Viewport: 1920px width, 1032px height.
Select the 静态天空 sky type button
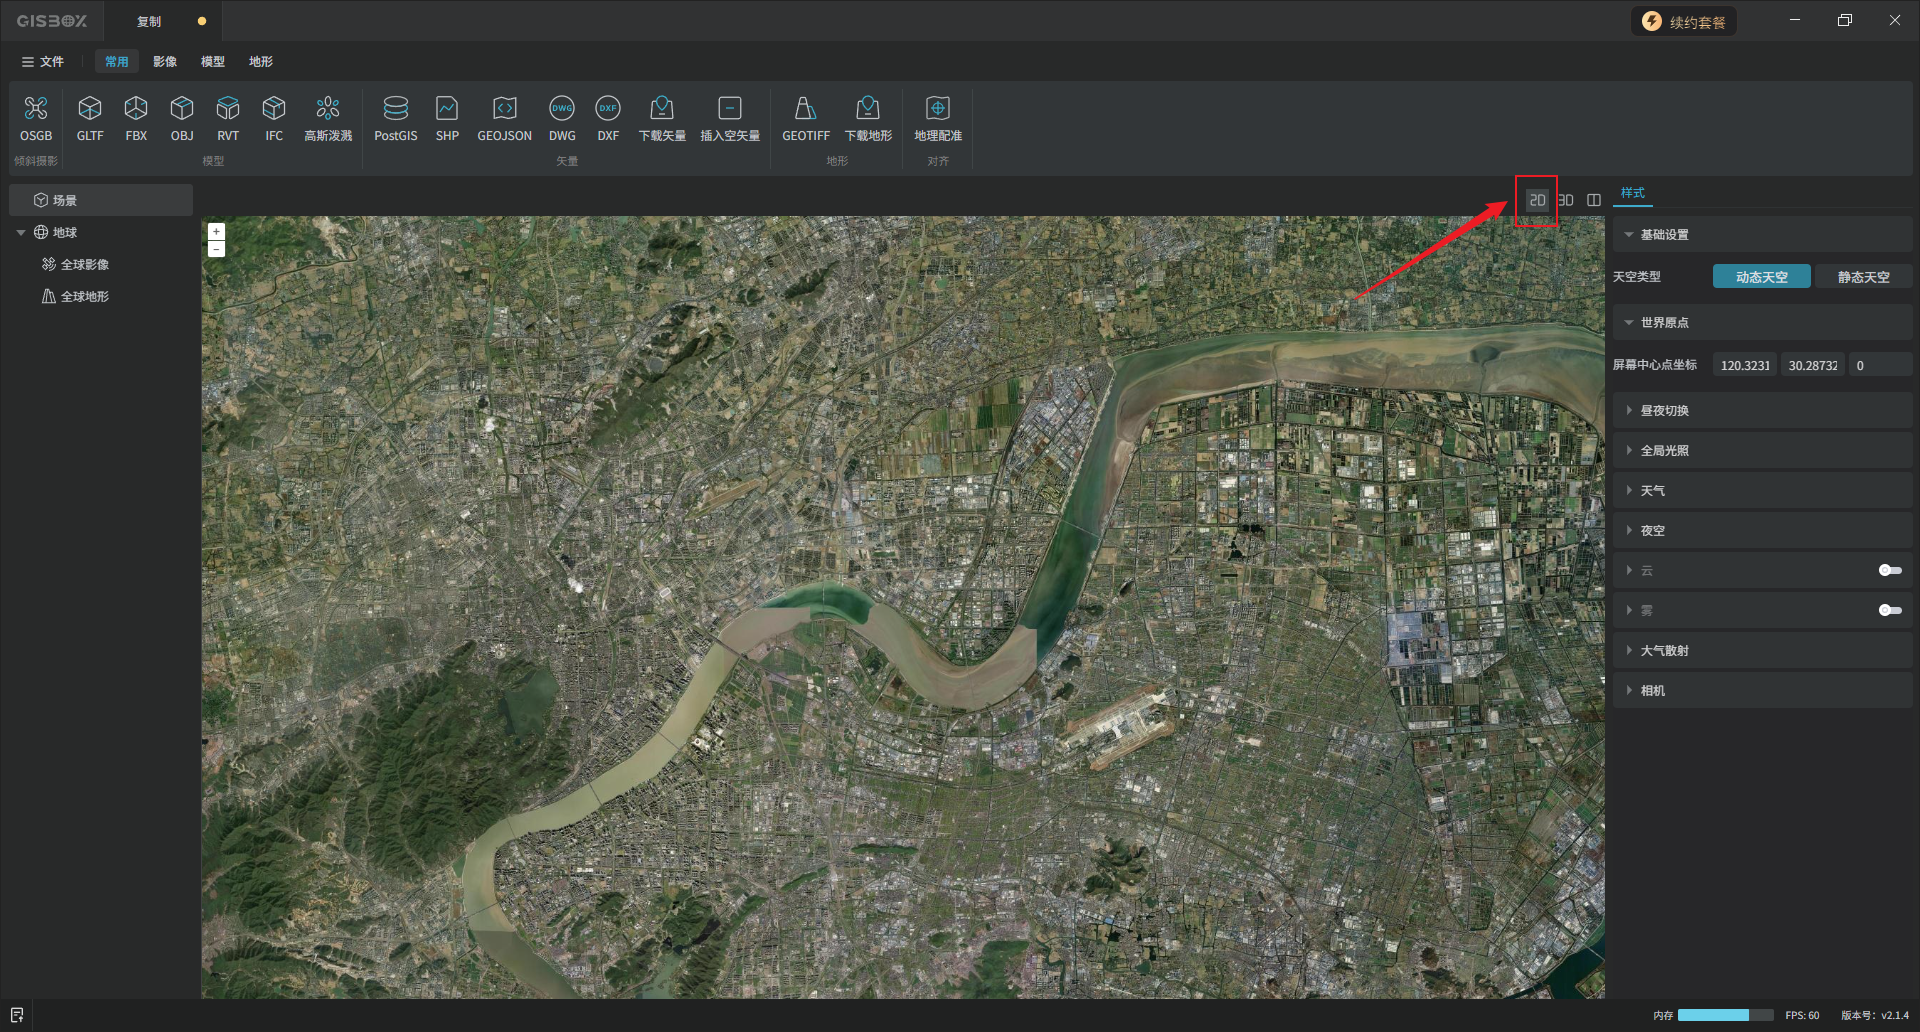[x=1863, y=277]
